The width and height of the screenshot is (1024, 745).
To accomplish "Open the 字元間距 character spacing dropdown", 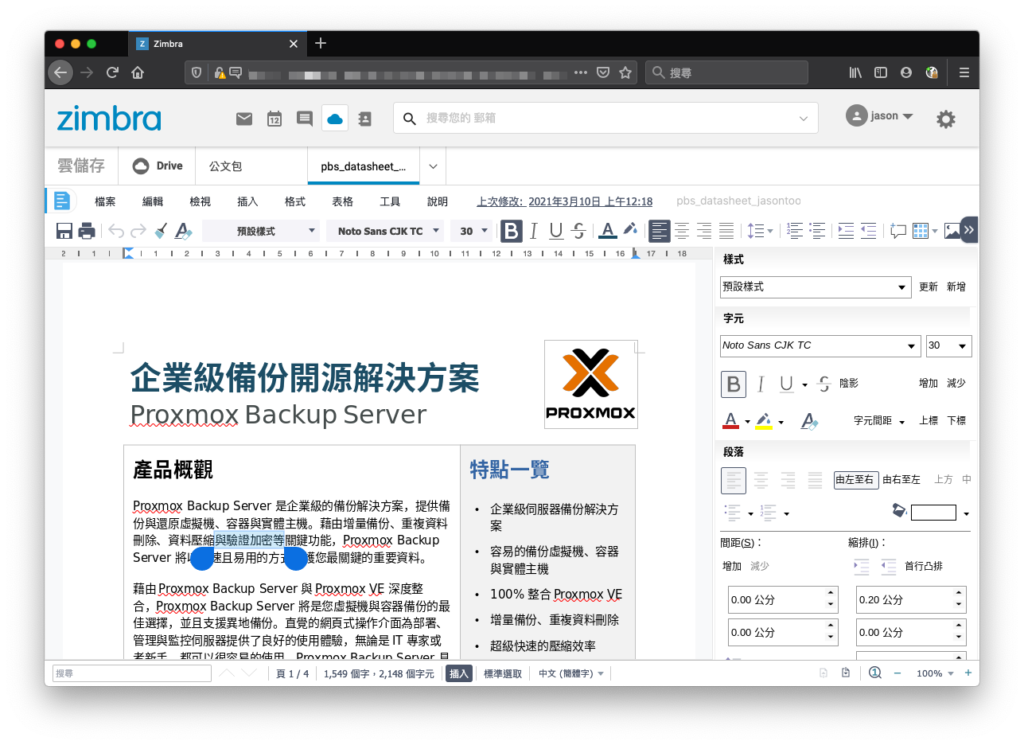I will pyautogui.click(x=878, y=421).
